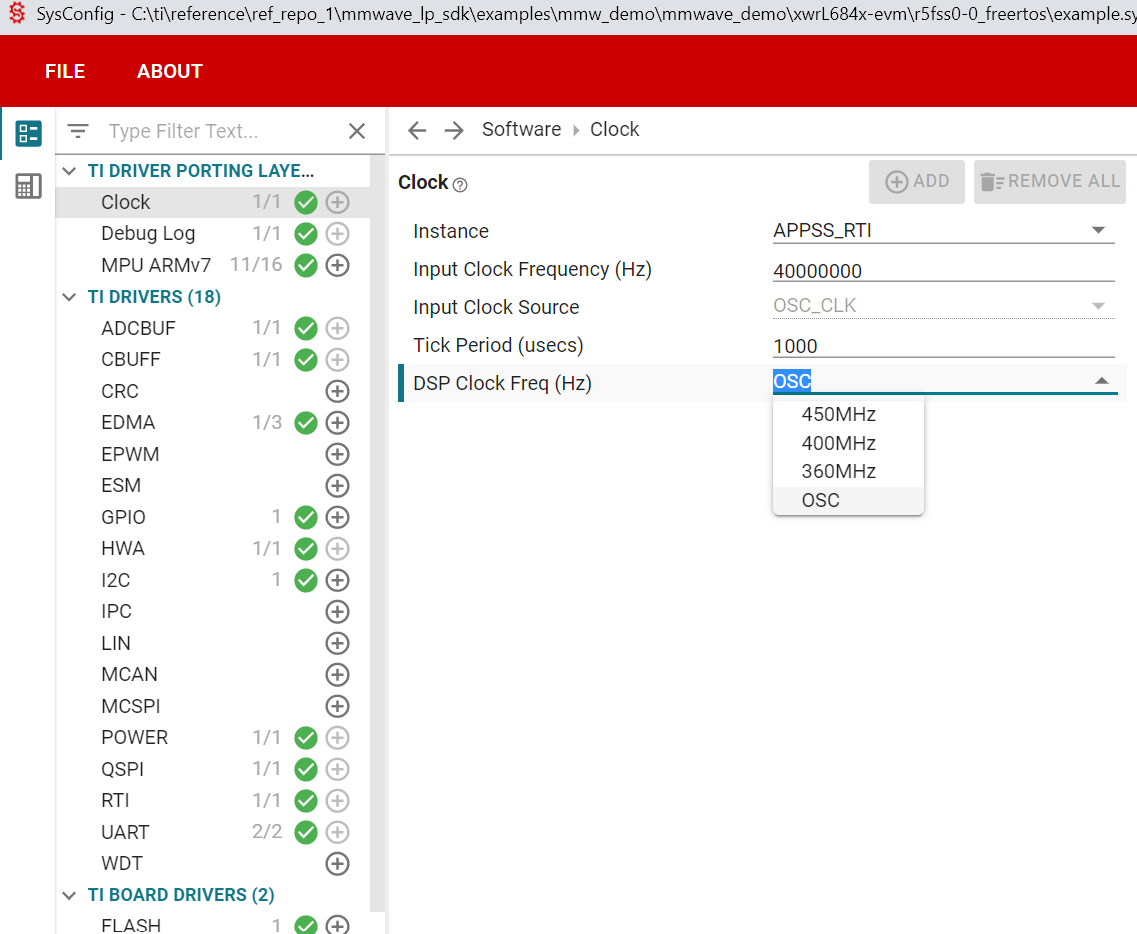
Task: Clear the filter text with X icon
Action: coord(357,131)
